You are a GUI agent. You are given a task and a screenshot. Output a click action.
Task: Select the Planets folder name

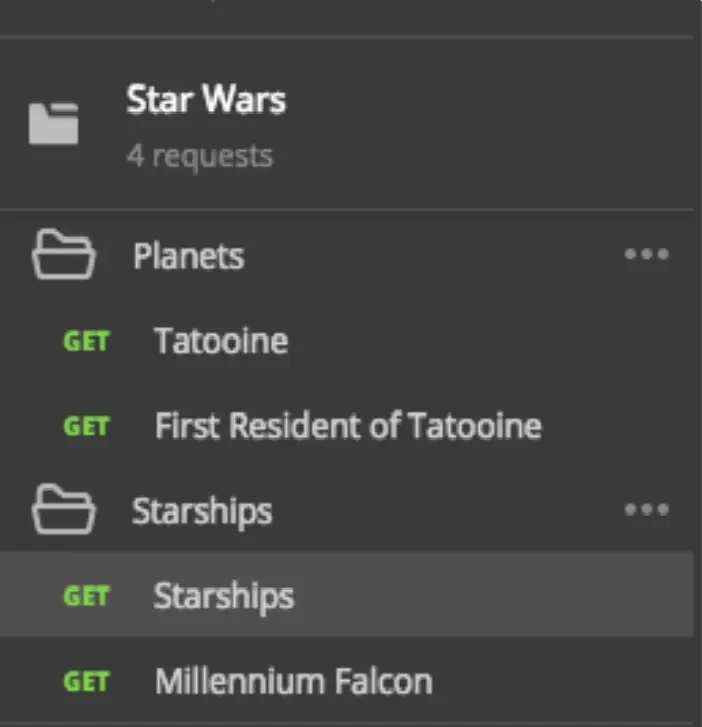coord(188,256)
